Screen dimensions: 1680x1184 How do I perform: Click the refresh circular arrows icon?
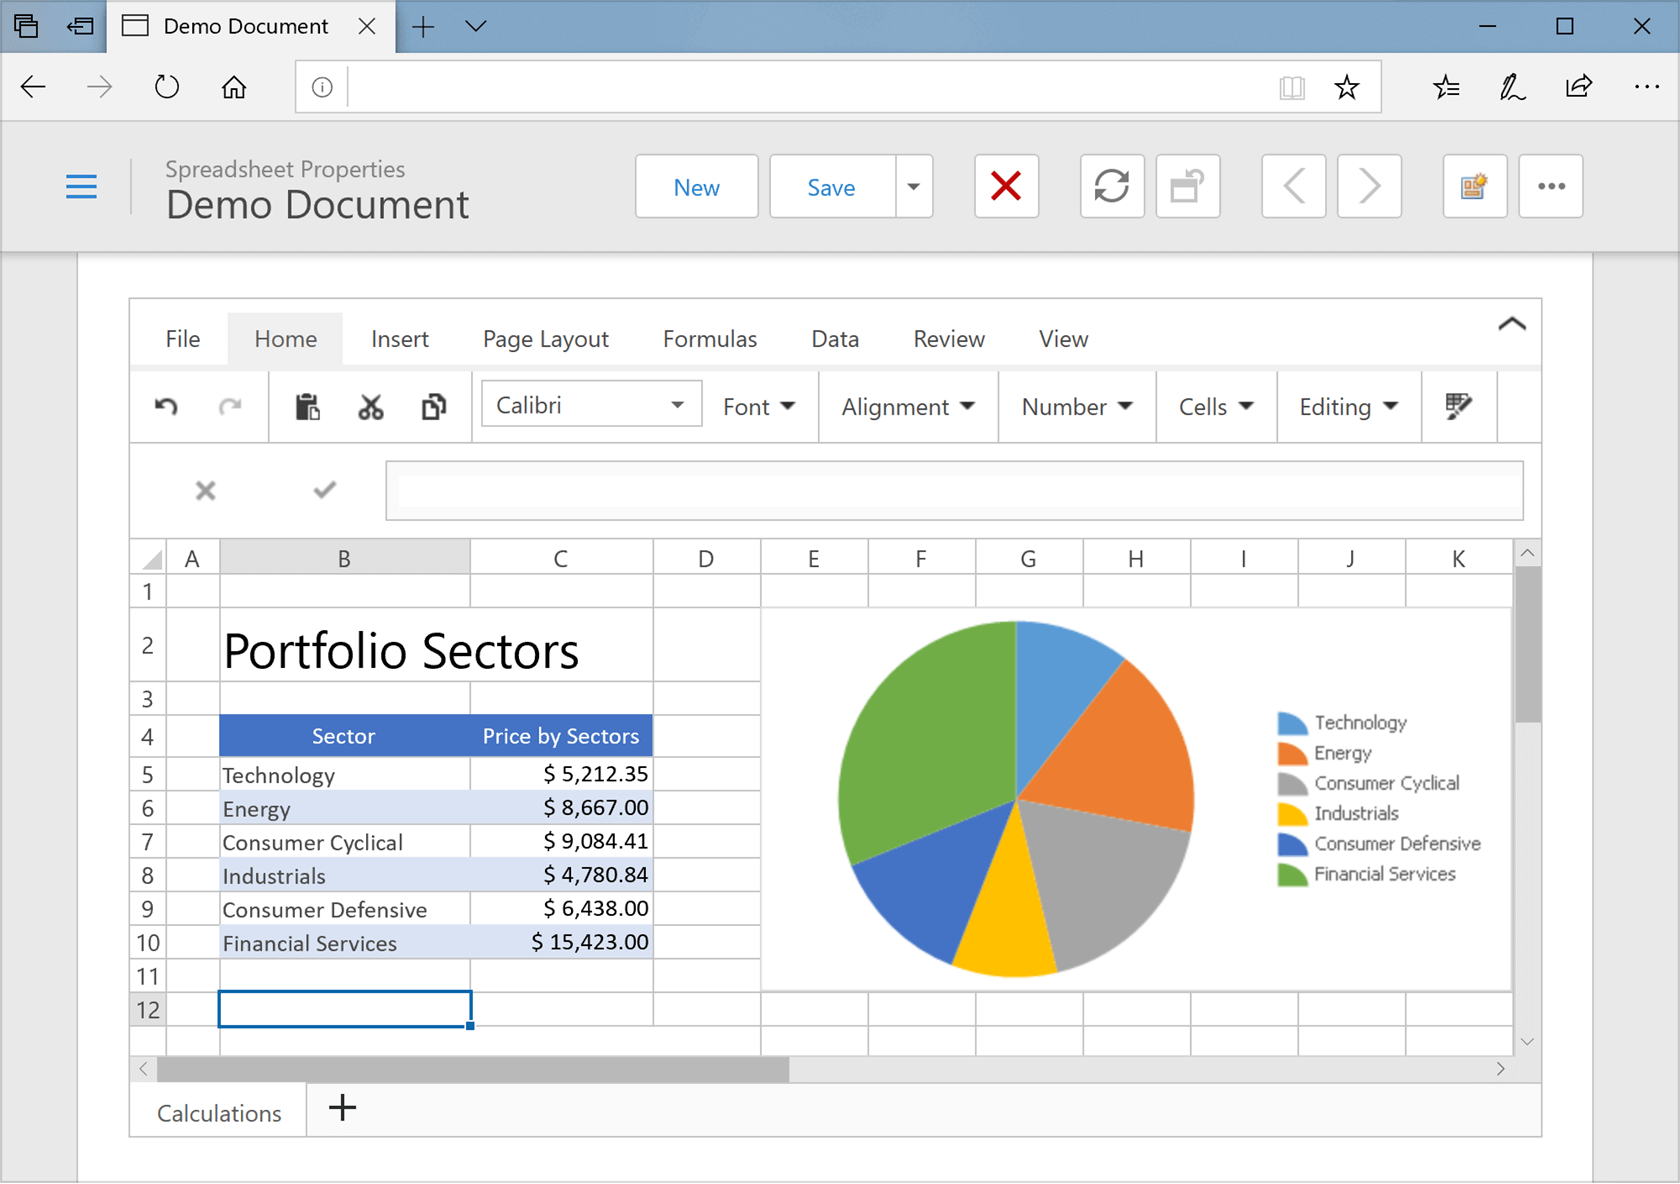1111,186
